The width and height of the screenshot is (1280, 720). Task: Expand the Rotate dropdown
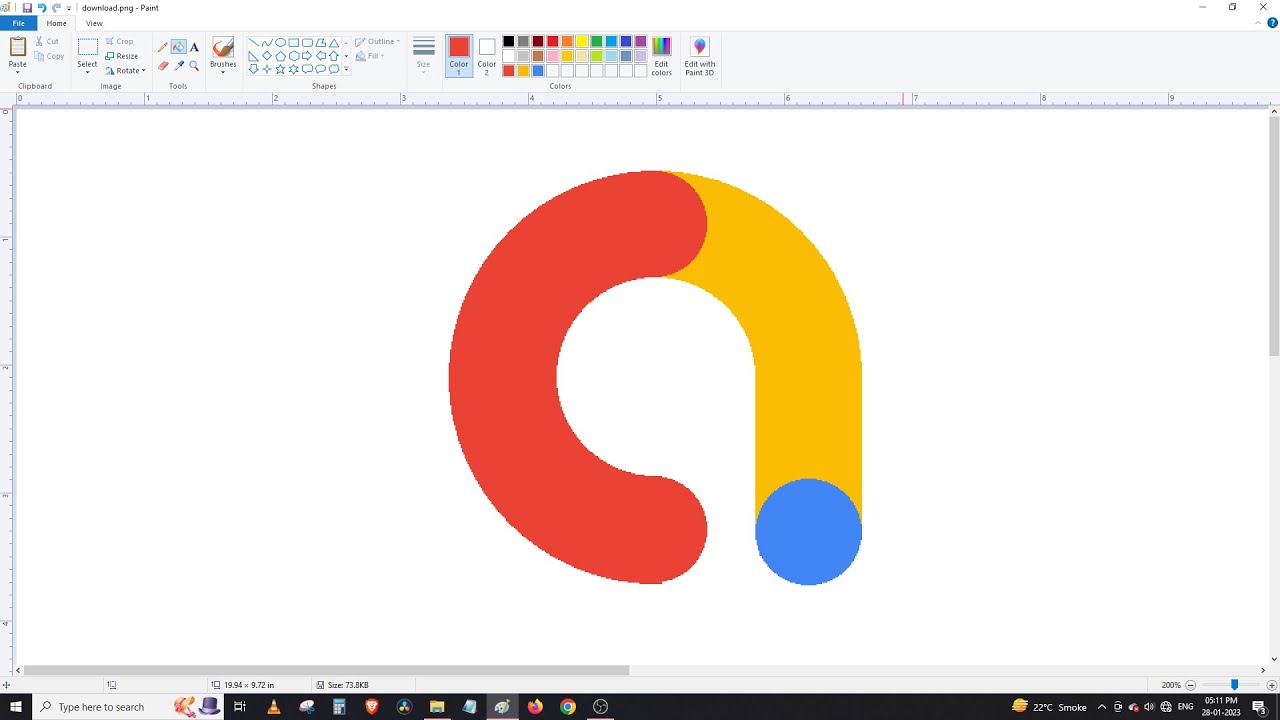pyautogui.click(x=144, y=71)
